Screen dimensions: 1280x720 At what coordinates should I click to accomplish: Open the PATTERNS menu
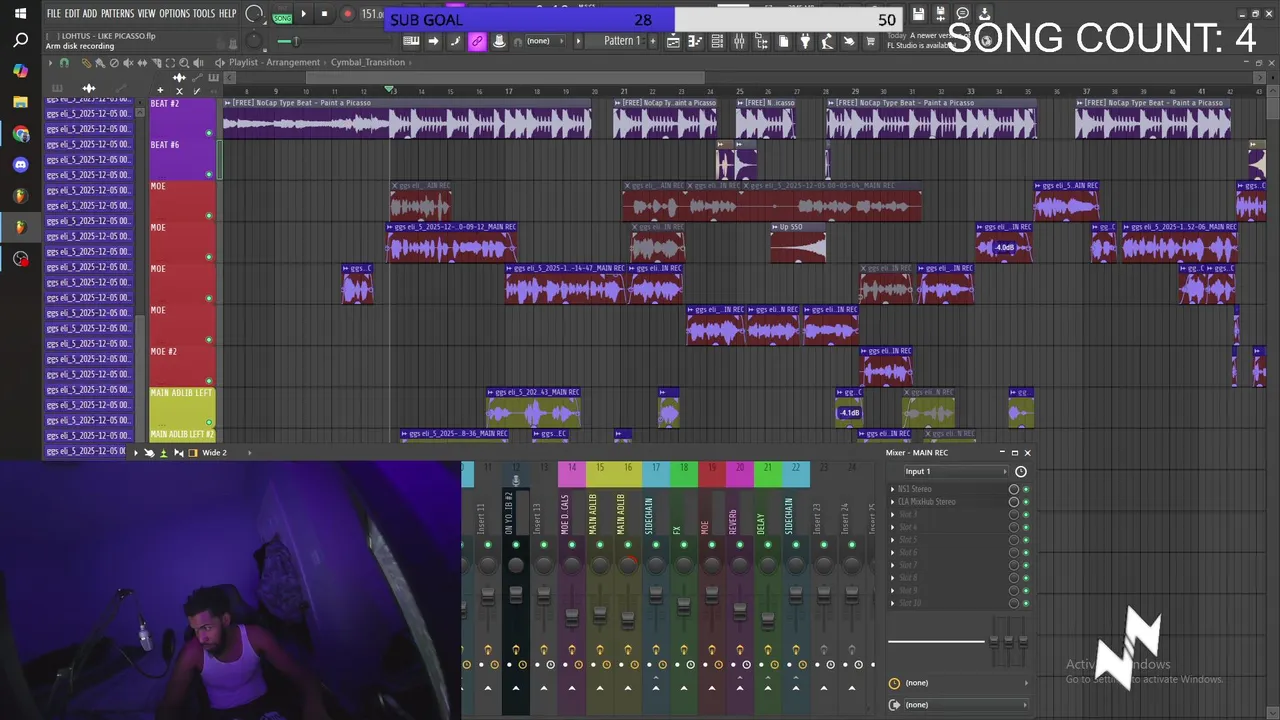[117, 13]
